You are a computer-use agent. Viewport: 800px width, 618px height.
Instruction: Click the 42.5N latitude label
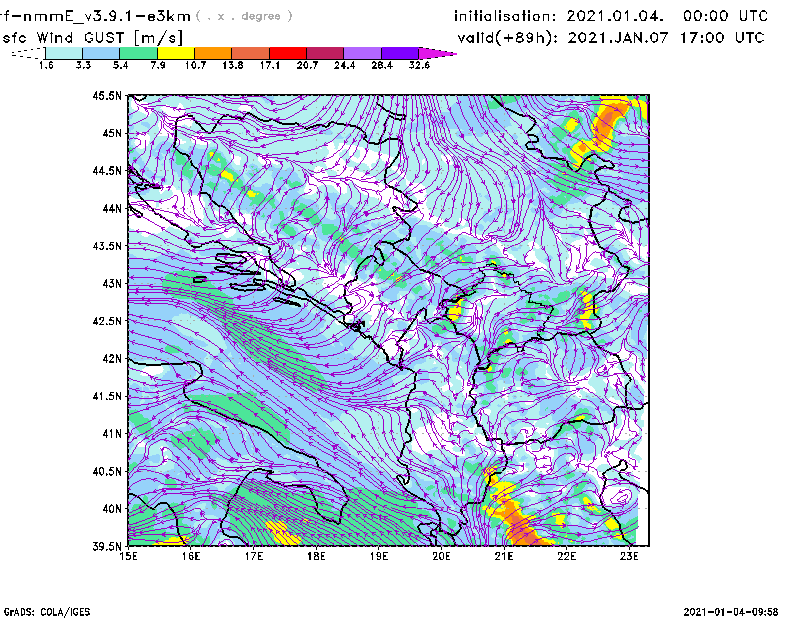(x=107, y=321)
